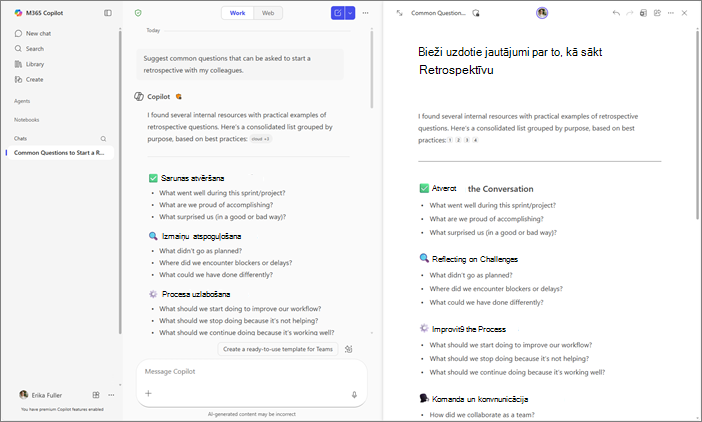702x422 pixels.
Task: Open New chat from the sidebar
Action: 33,33
